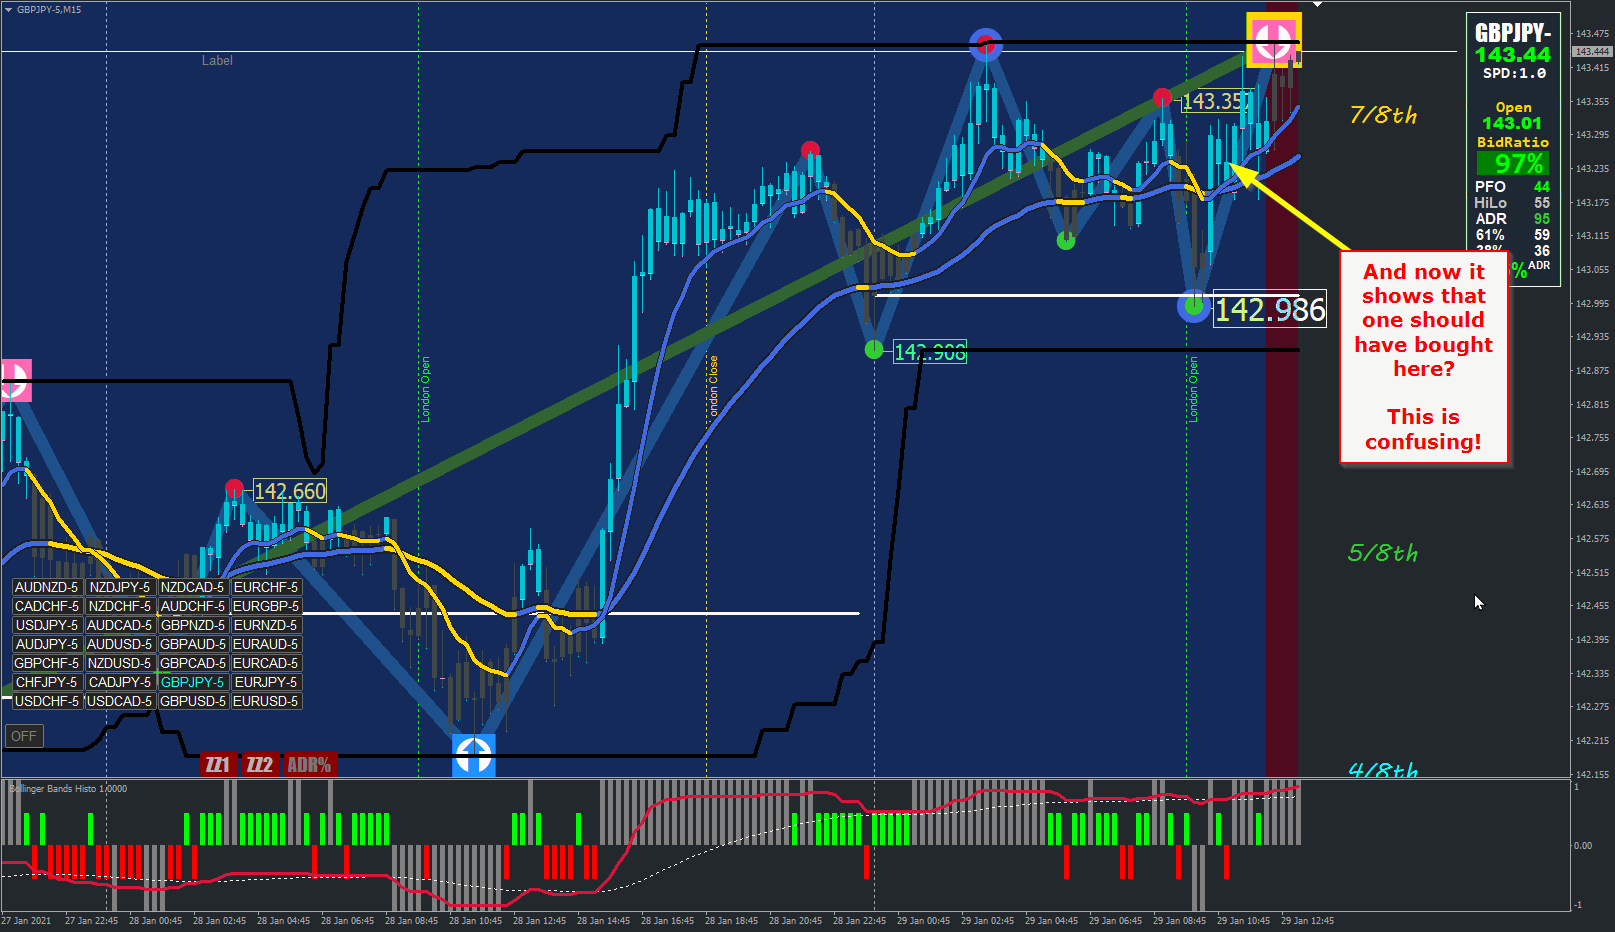The image size is (1615, 932).
Task: Click the blue-ringed red dot on top resistance line
Action: point(986,44)
